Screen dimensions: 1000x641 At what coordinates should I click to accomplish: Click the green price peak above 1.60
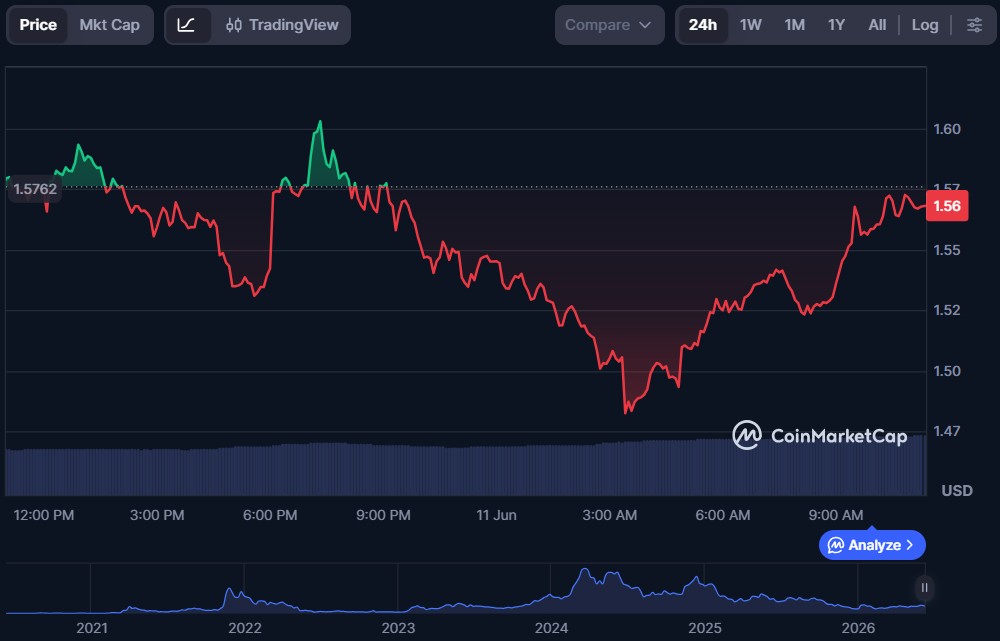(x=320, y=122)
